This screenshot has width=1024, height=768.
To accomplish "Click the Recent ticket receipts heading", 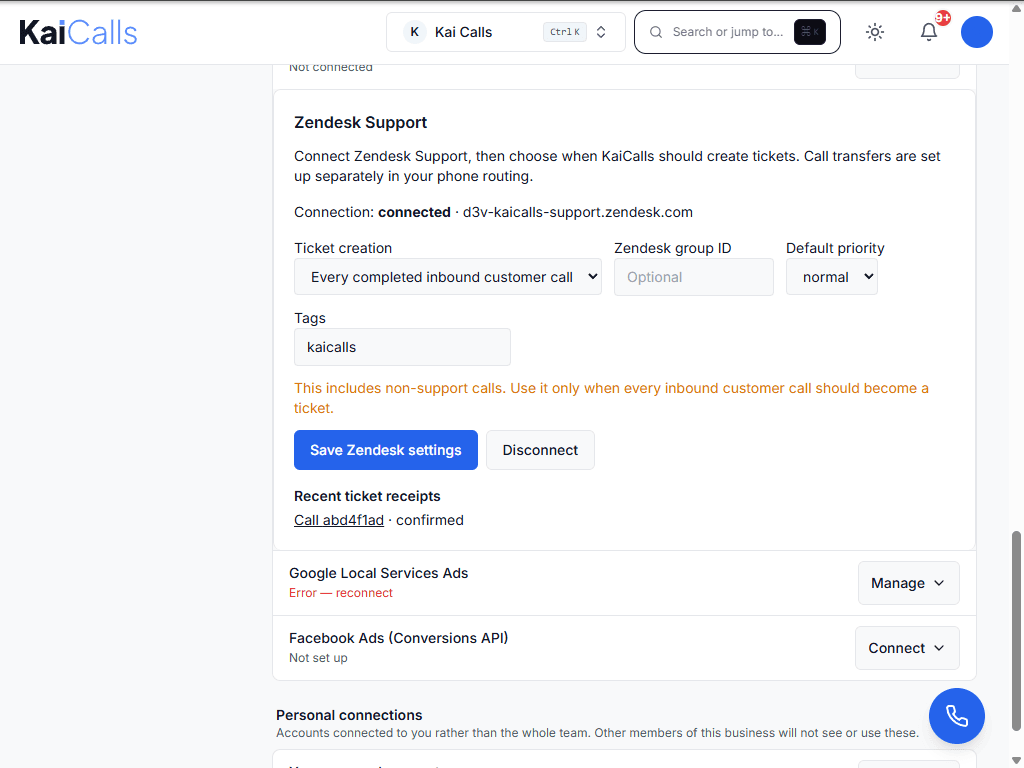I will (367, 496).
